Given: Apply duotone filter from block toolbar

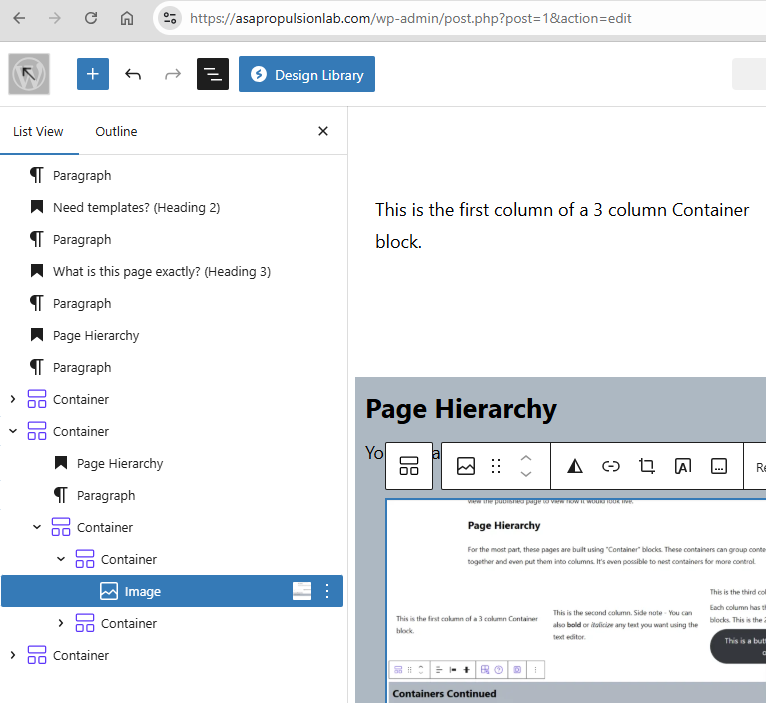Looking at the screenshot, I should (x=575, y=466).
